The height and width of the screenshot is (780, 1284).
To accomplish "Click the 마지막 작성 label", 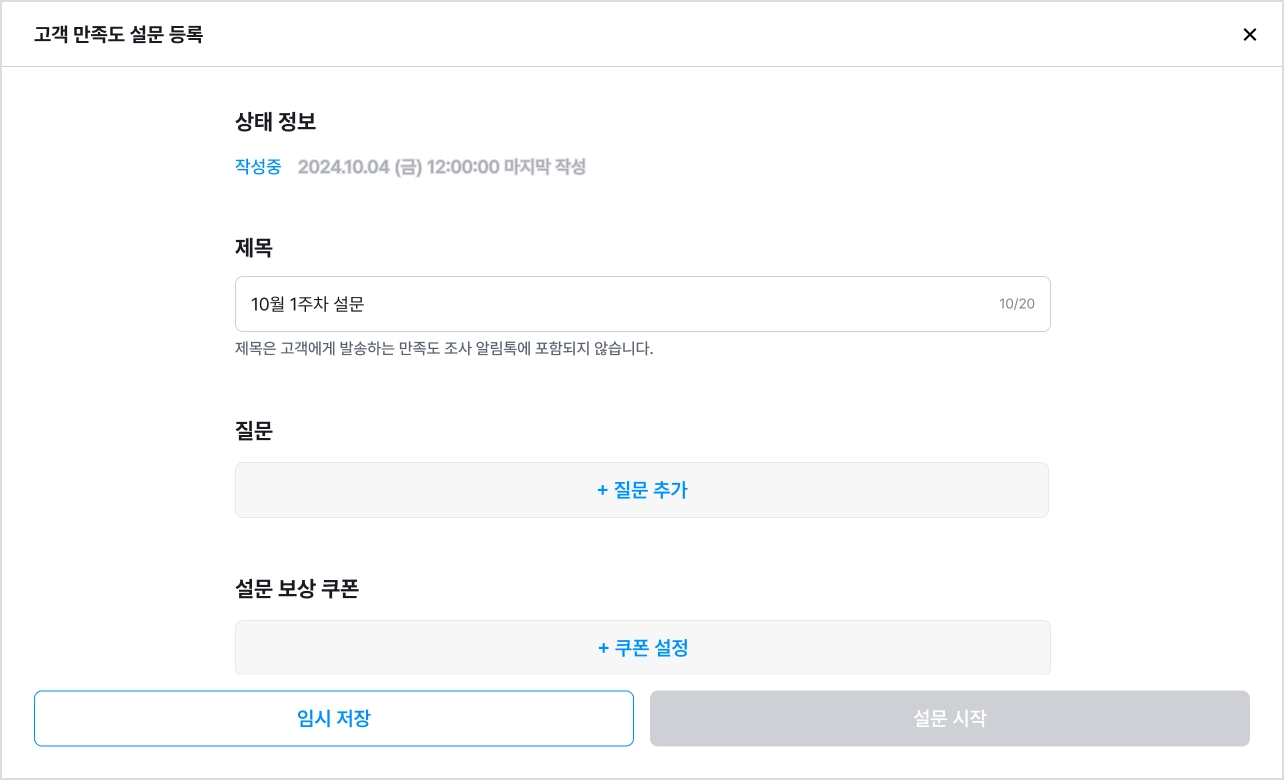I will coord(545,167).
